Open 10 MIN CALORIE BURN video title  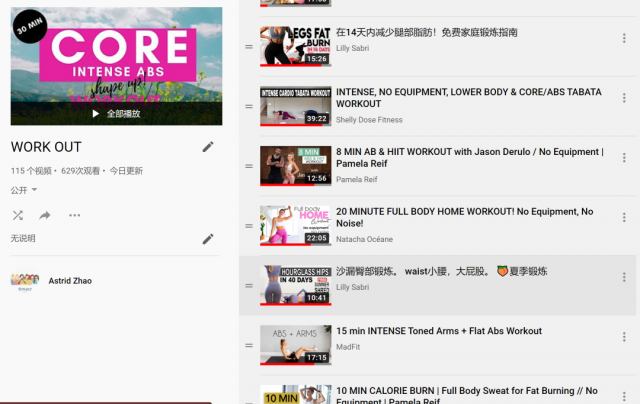tap(467, 395)
